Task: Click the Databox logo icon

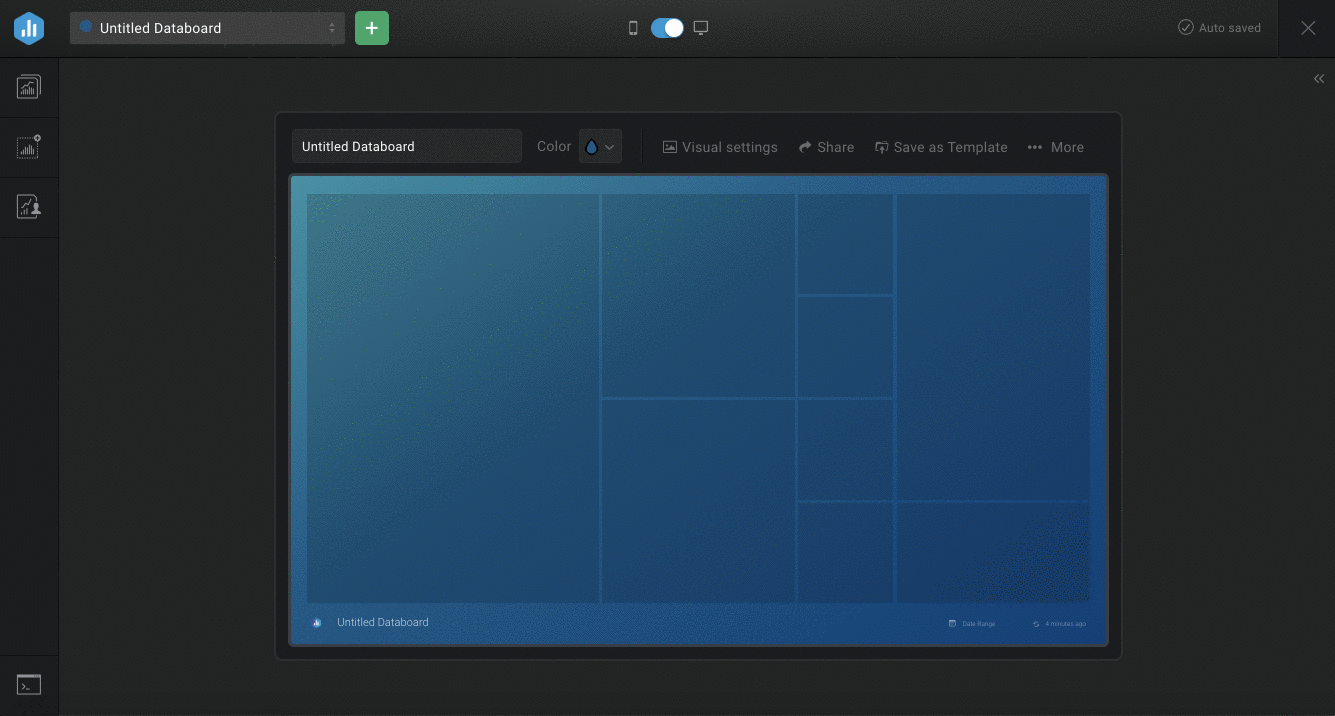Action: click(29, 28)
